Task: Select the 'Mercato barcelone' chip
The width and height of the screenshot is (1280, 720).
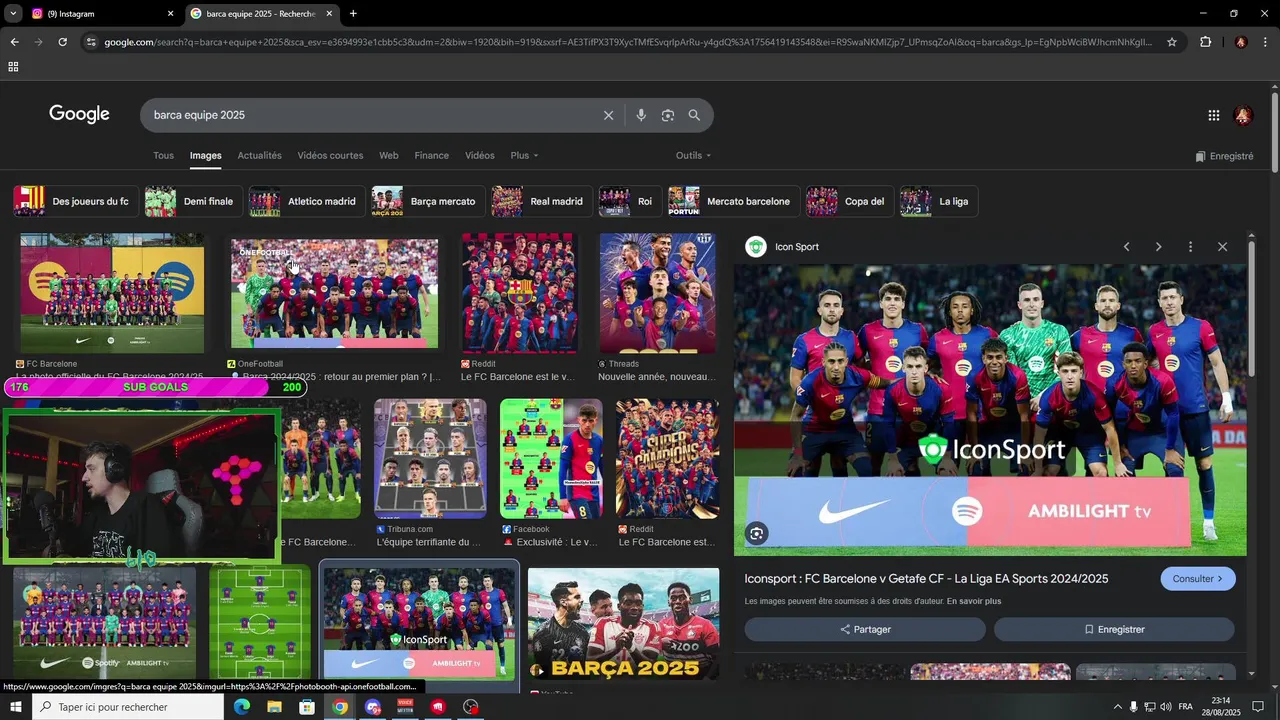Action: point(733,201)
